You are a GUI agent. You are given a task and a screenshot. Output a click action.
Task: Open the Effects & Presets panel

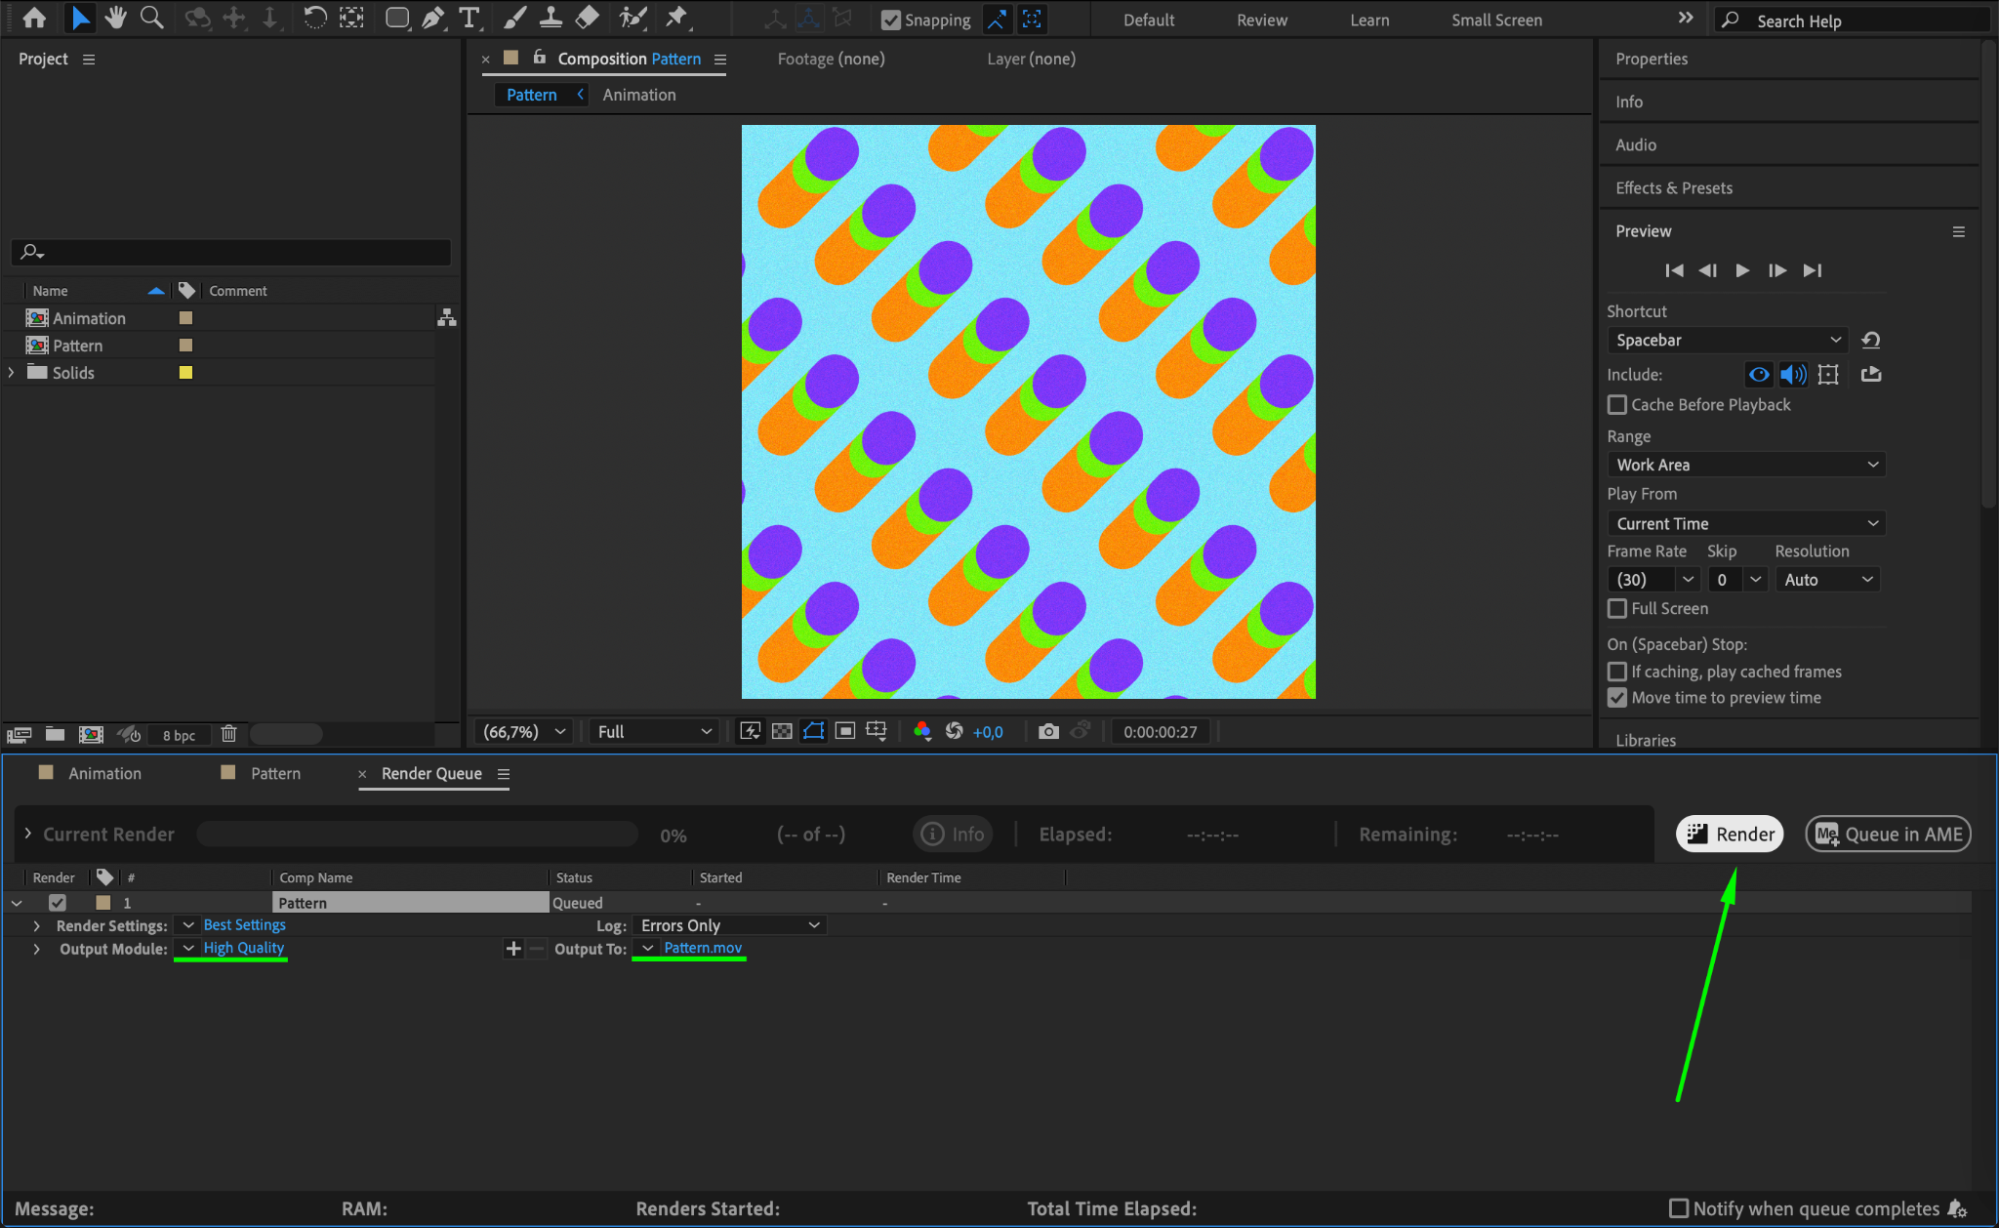click(1674, 188)
